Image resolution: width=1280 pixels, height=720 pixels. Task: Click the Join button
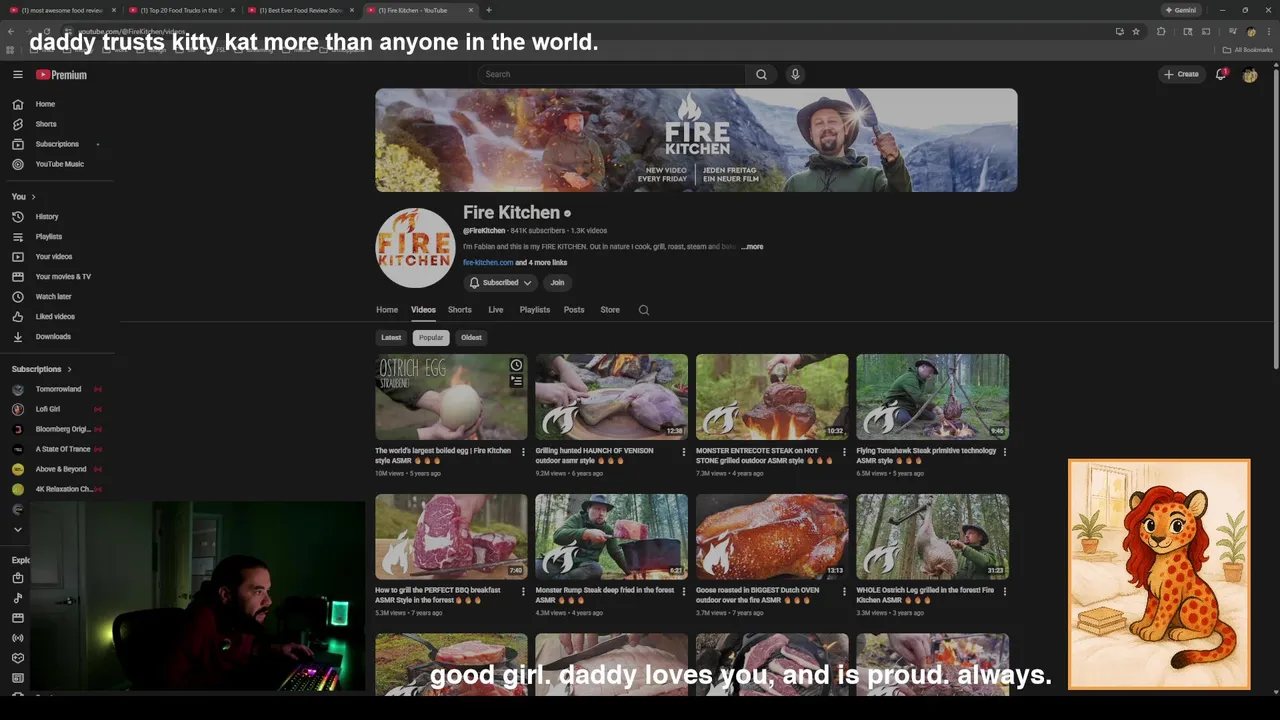click(557, 283)
